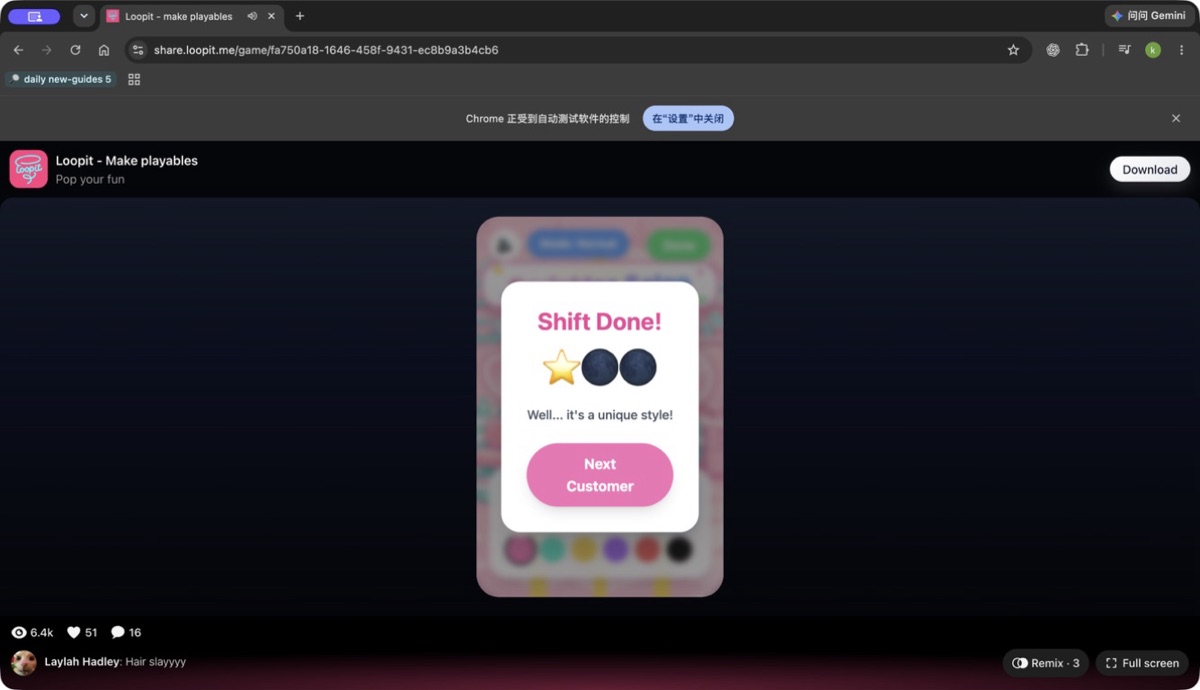
Task: Click the Chrome 正受到自动测试软件的控制 message
Action: 548,119
